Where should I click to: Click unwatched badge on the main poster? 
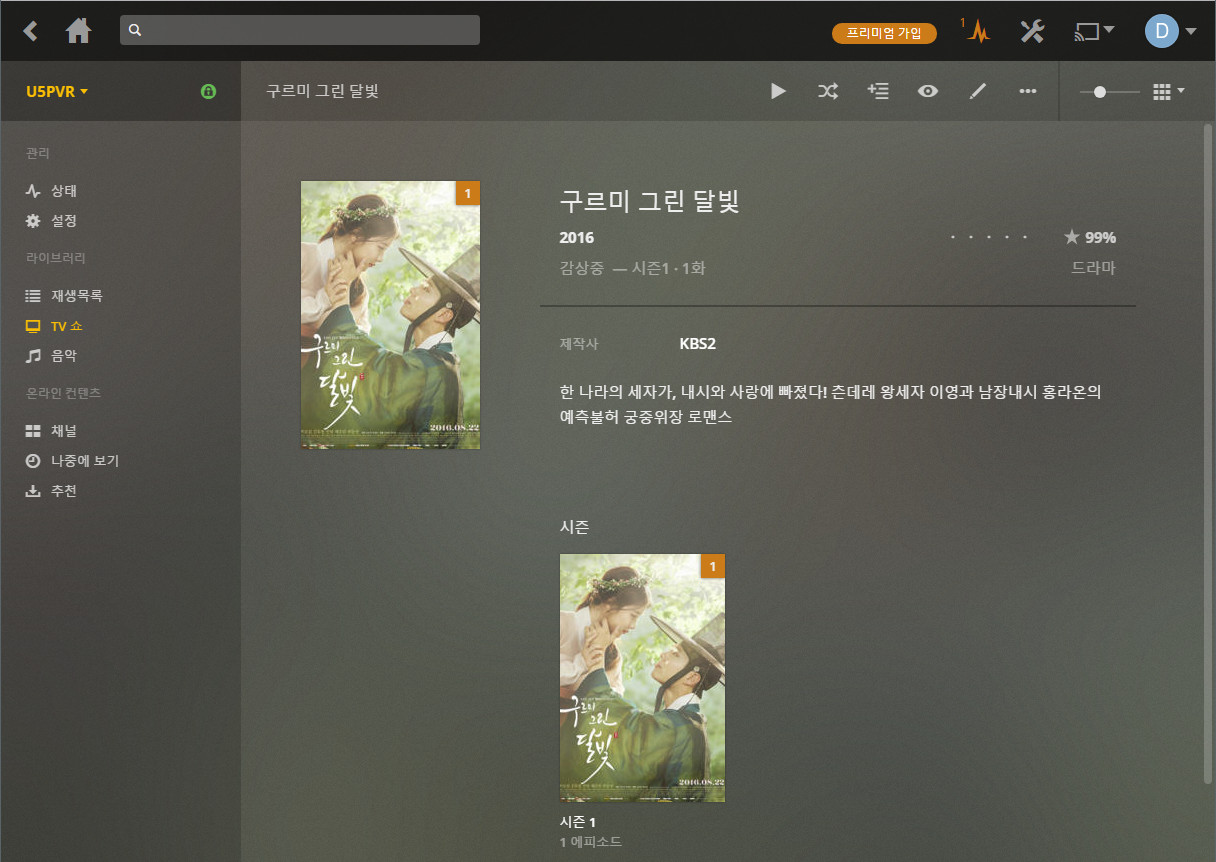click(x=468, y=193)
